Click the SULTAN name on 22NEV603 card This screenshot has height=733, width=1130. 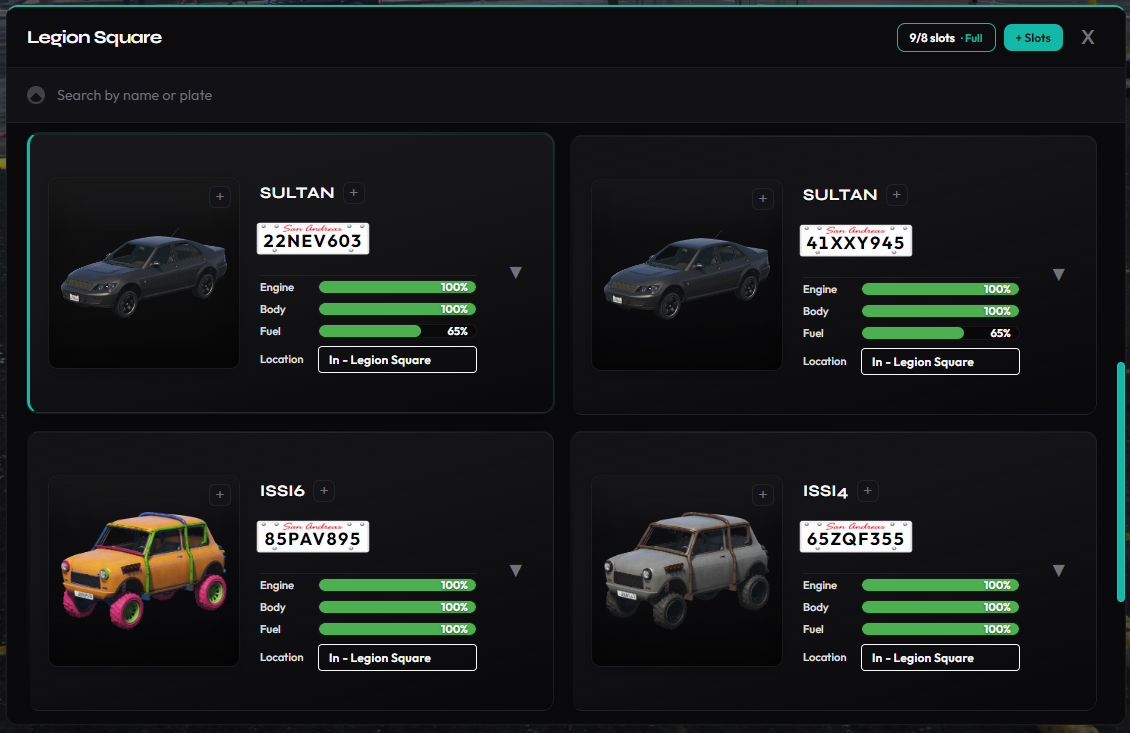[x=297, y=192]
